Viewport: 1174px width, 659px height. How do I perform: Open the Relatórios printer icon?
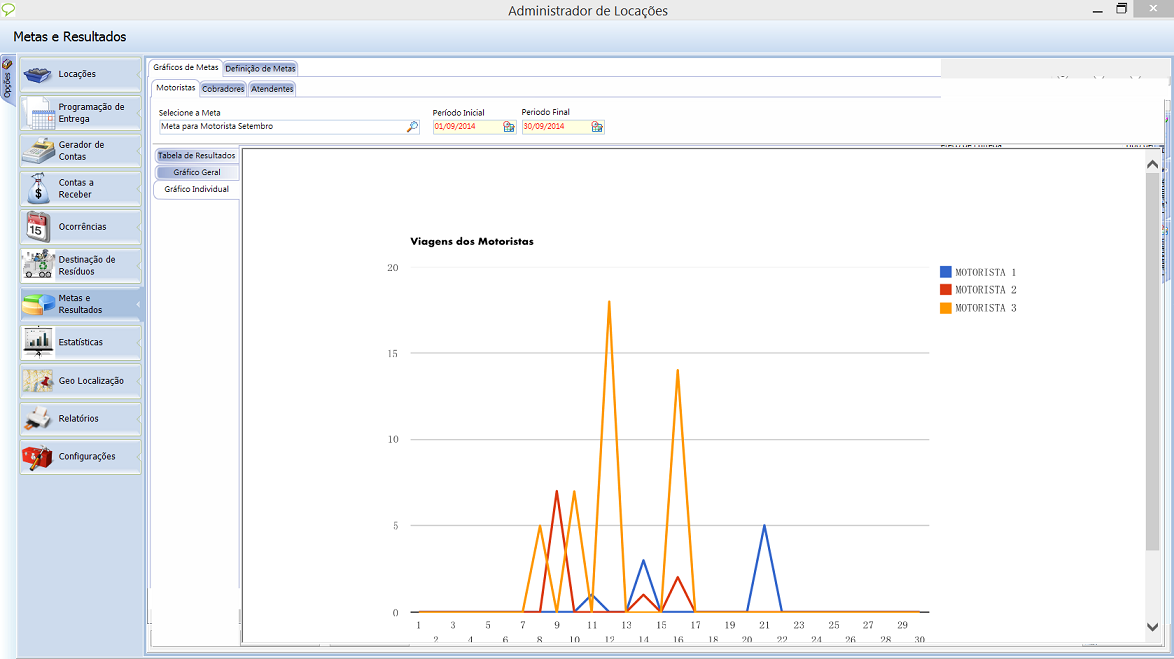tap(39, 418)
